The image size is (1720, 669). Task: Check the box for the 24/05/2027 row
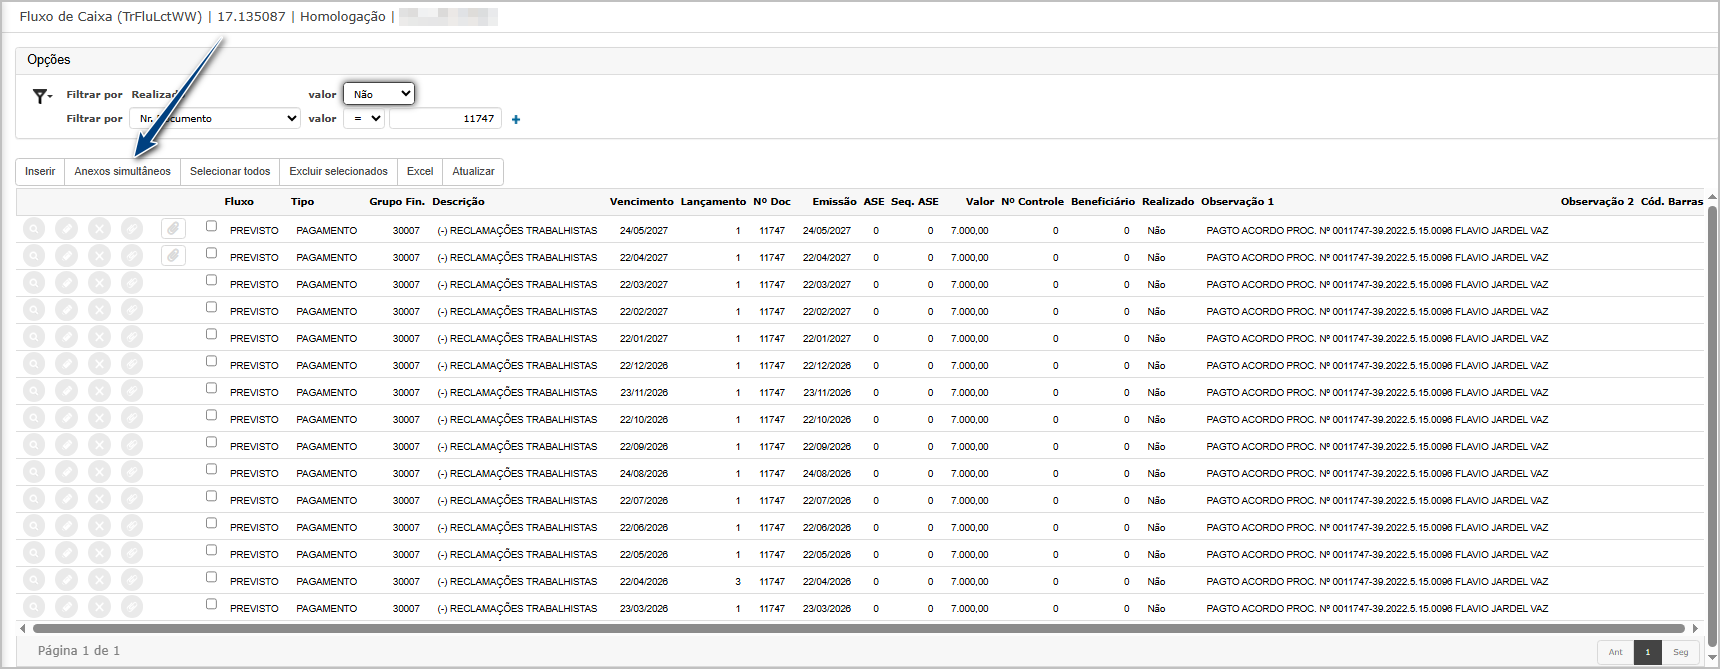point(211,226)
